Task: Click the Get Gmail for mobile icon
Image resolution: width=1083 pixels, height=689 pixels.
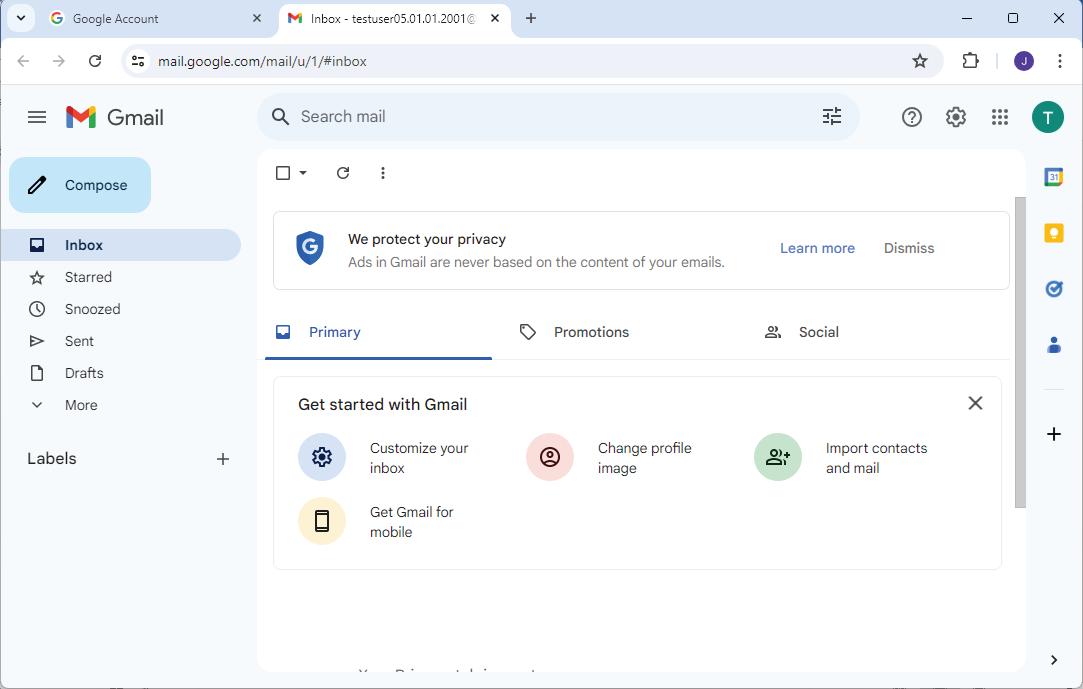Action: tap(322, 521)
